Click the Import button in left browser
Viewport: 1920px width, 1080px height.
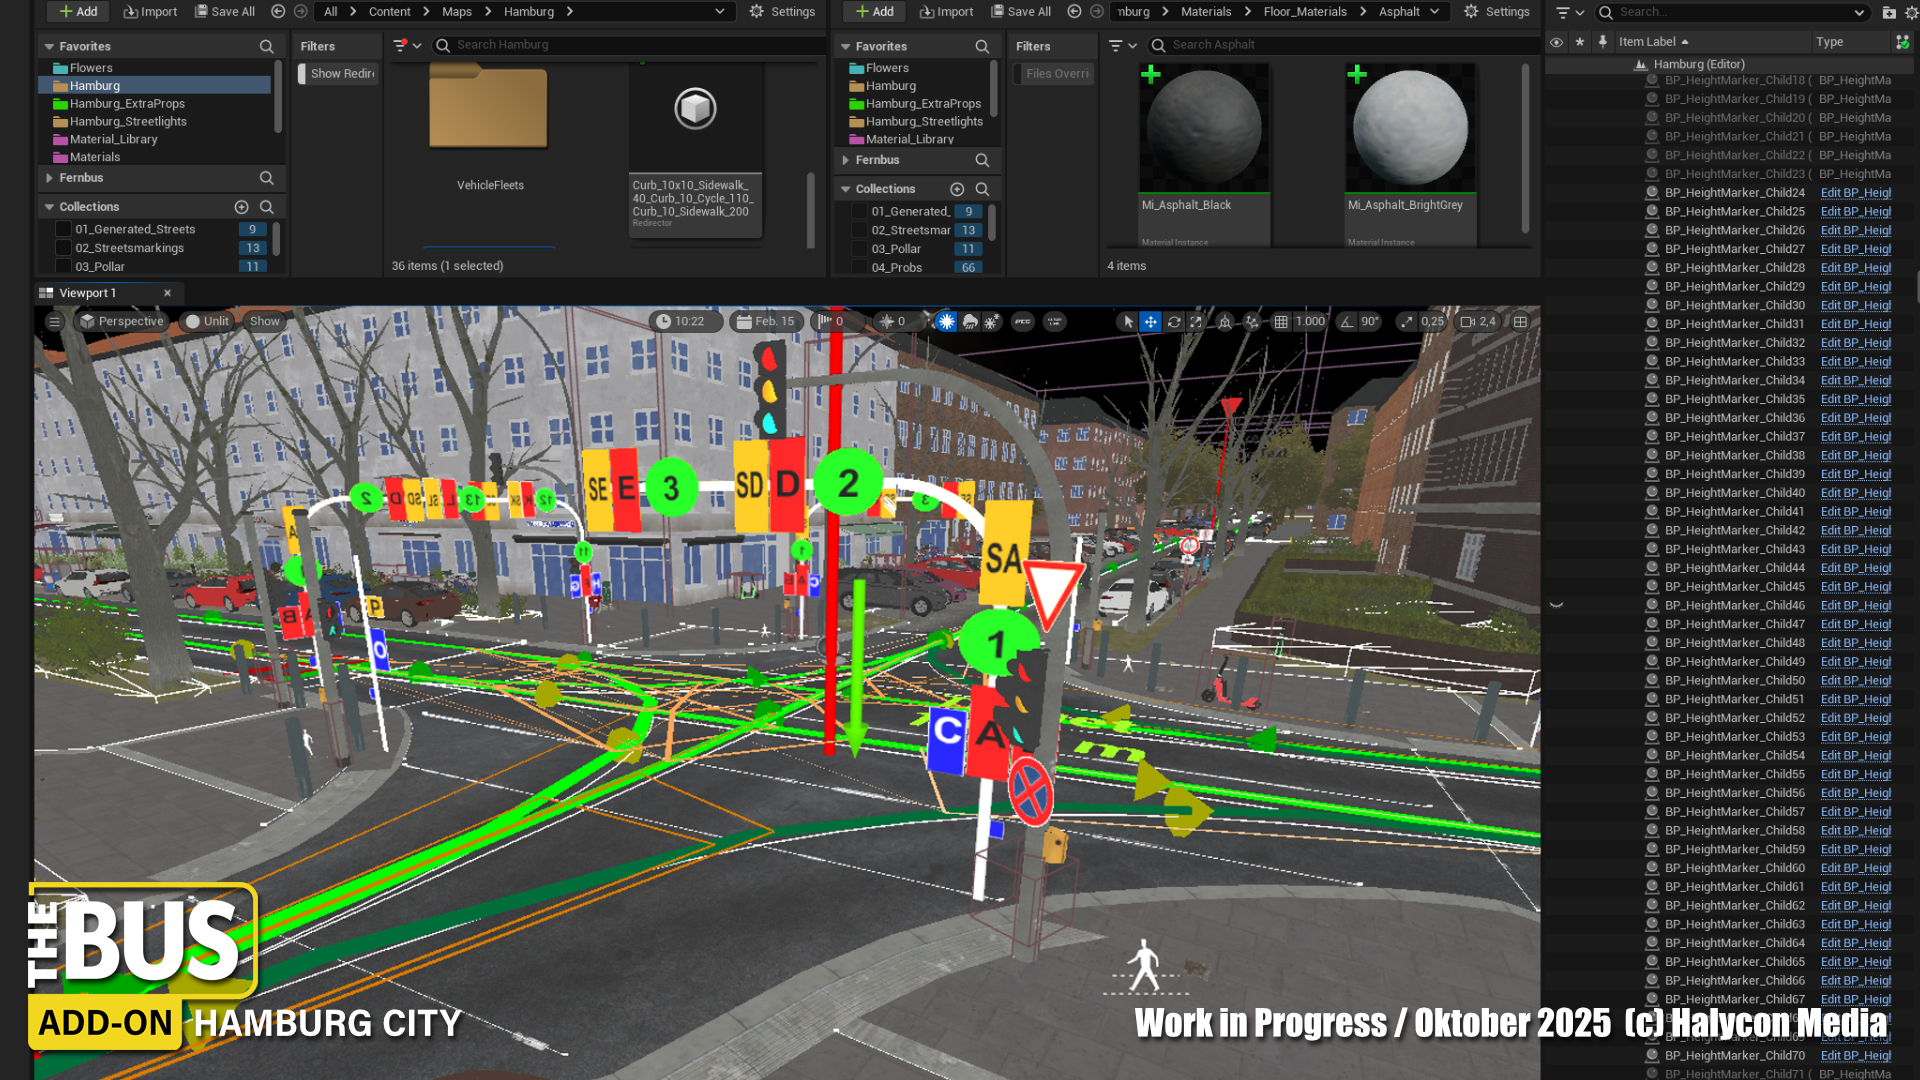(150, 12)
